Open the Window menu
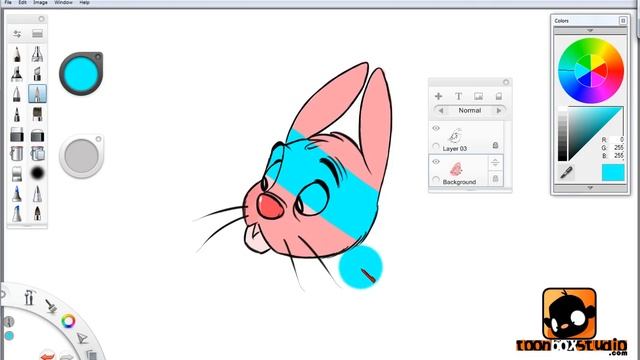640x360 pixels. pyautogui.click(x=63, y=2)
